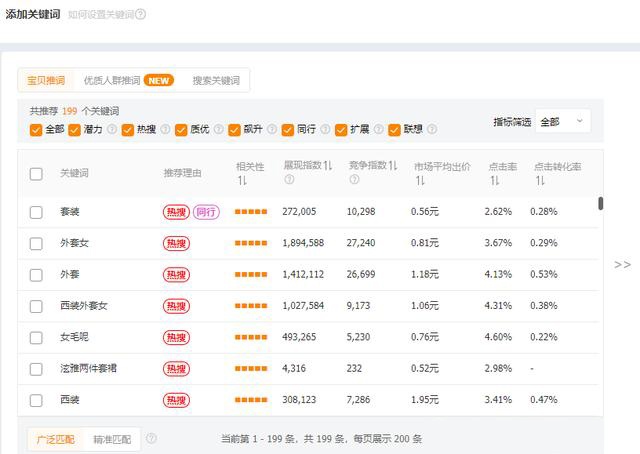Click the help icon next to 热搜 filter
This screenshot has width=640, height=454.
pyautogui.click(x=165, y=129)
